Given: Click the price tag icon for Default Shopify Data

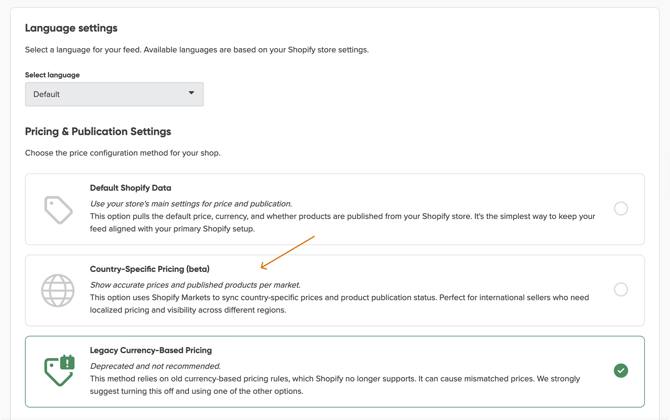Looking at the screenshot, I should tap(58, 210).
